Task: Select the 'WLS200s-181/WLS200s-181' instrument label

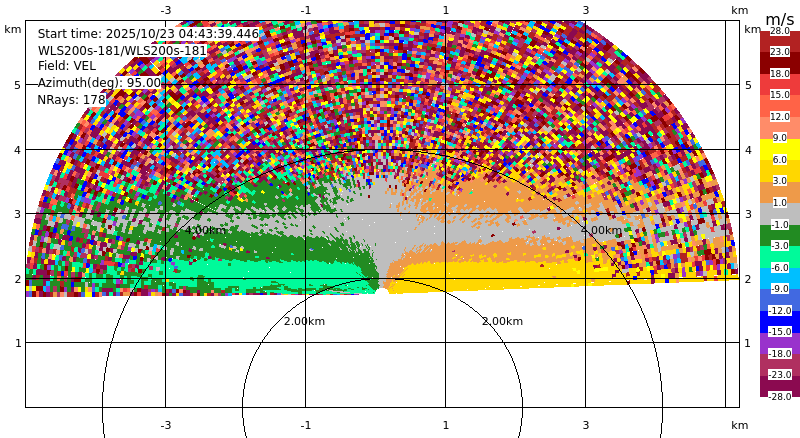Action: (122, 51)
